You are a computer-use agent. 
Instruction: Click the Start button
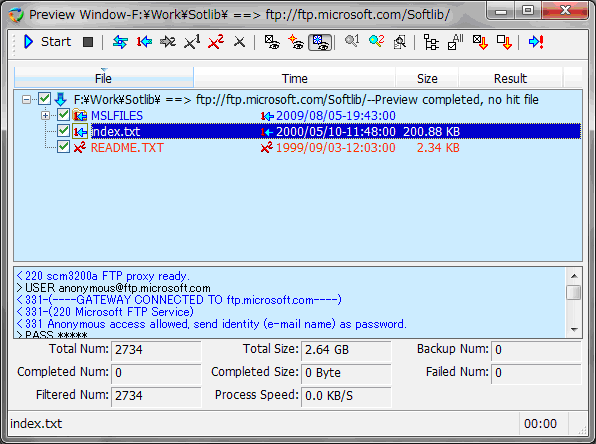(x=48, y=41)
